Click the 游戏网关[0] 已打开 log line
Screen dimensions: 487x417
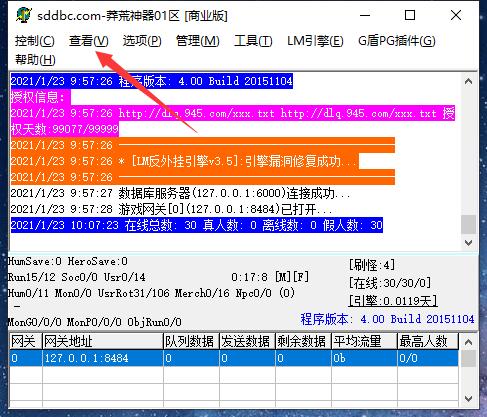point(171,209)
